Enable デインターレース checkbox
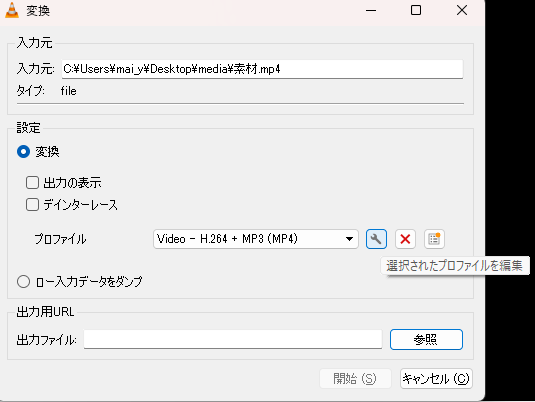Screen dimensions: 535x402 (x=32, y=205)
